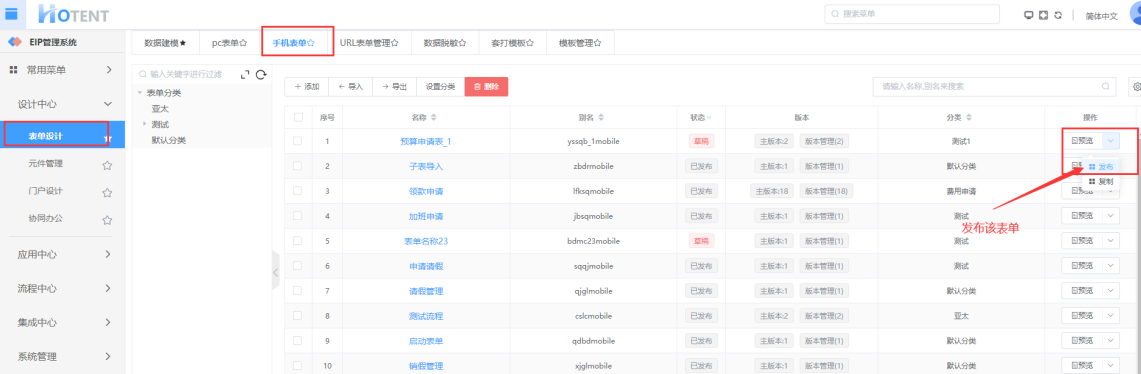Favorite 元件管理 via its star icon
The width and height of the screenshot is (1141, 374).
coord(108,165)
